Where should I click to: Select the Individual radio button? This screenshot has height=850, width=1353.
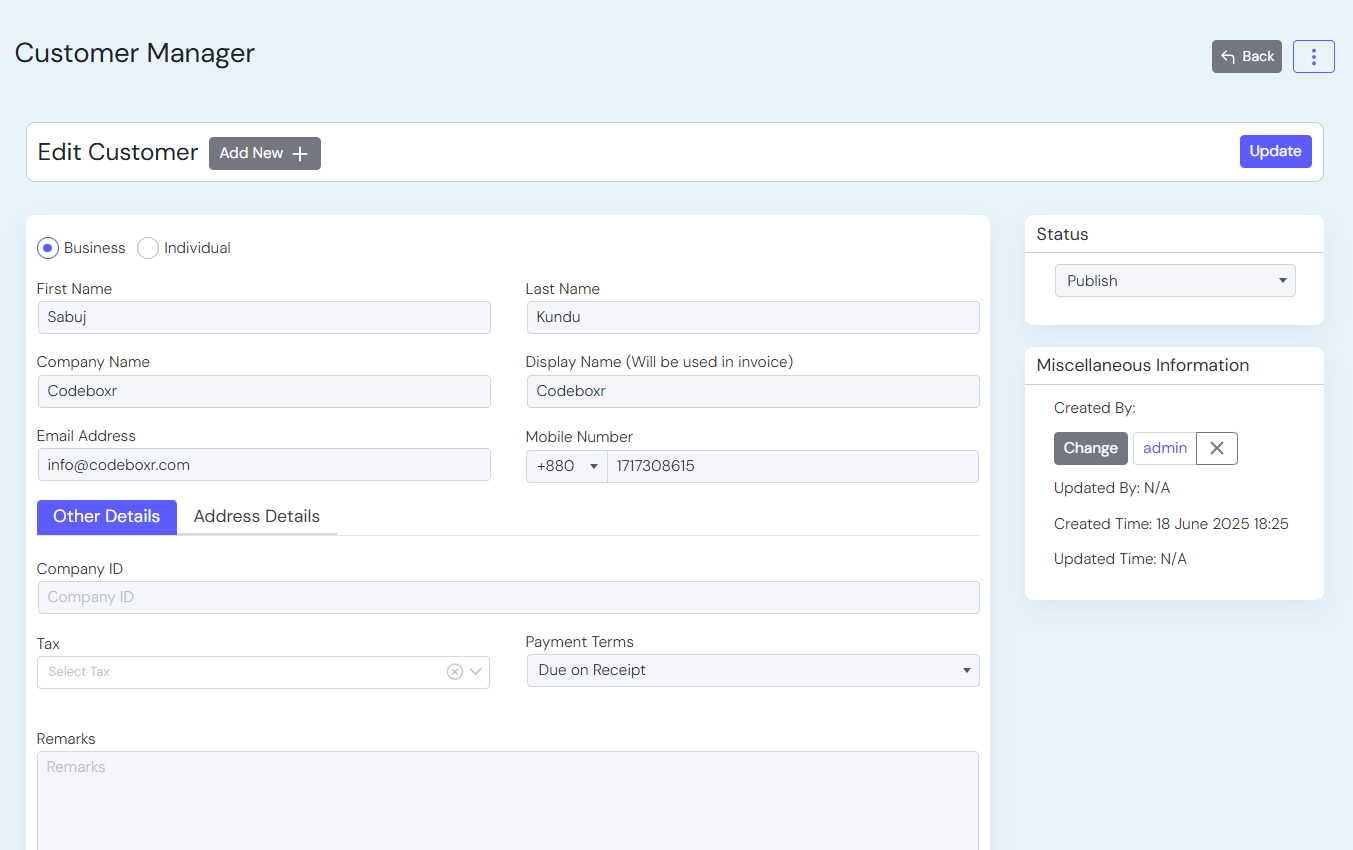point(148,248)
